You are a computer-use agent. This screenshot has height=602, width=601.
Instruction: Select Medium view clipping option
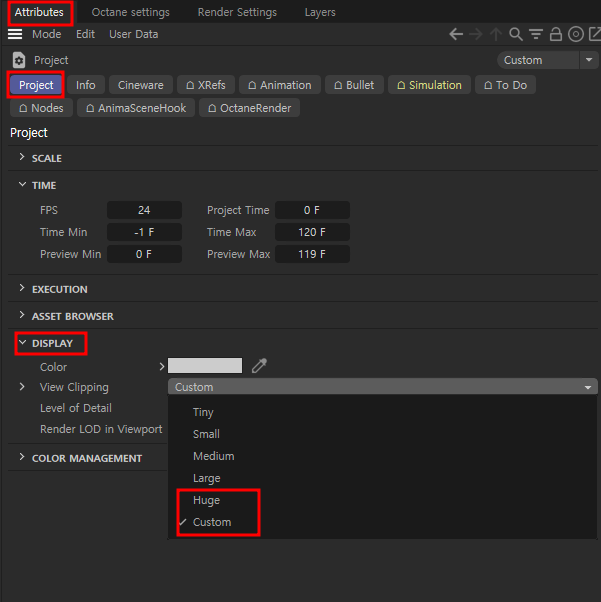(213, 456)
